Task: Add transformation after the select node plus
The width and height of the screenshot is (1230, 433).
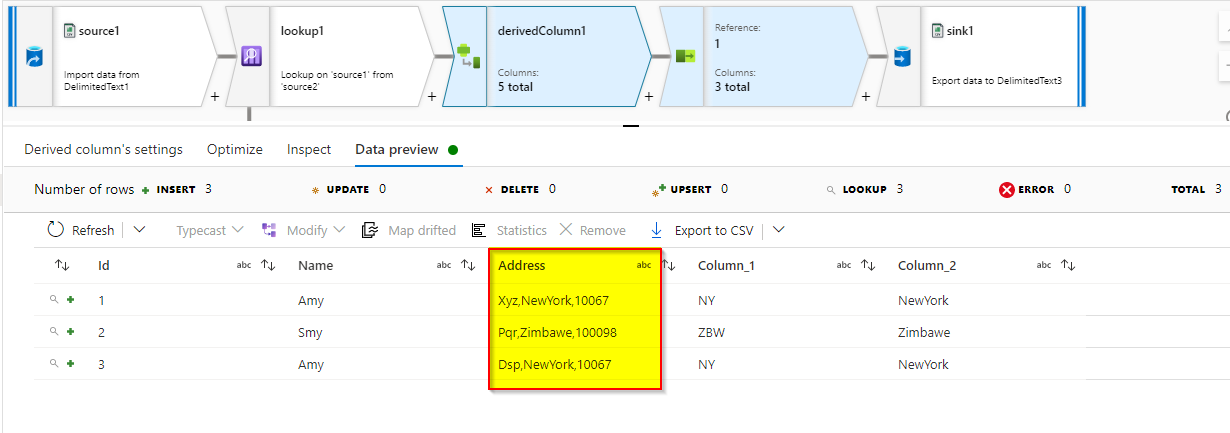Action: [x=866, y=97]
